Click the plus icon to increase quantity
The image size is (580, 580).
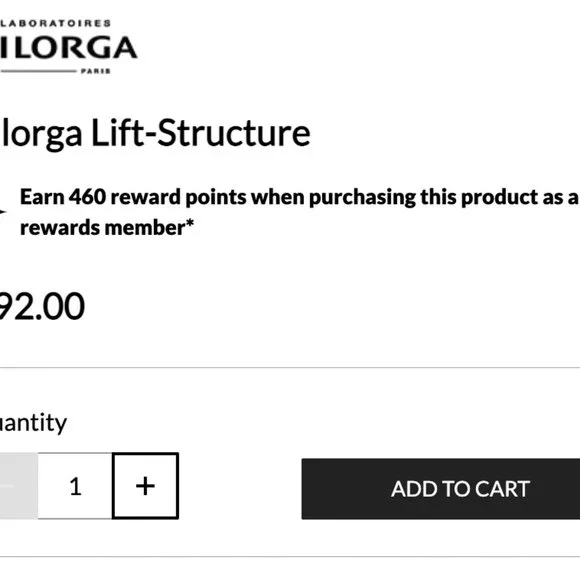pyautogui.click(x=145, y=486)
